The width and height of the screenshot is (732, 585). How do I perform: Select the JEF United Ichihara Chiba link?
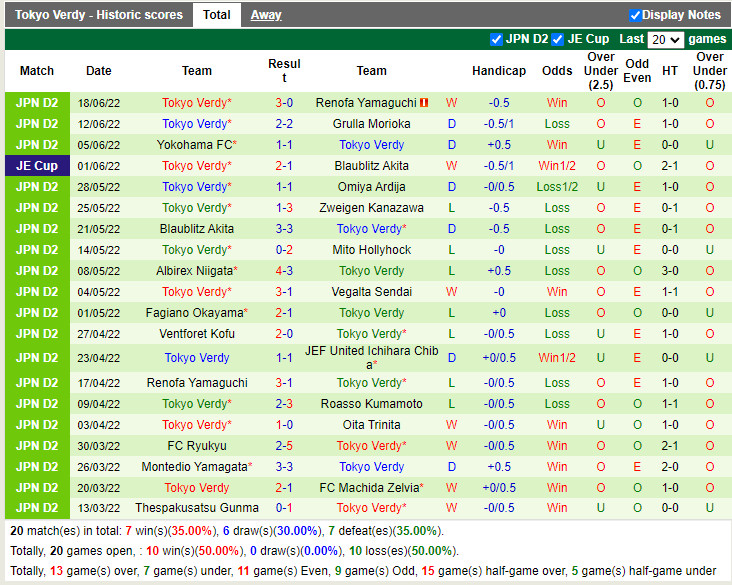(x=371, y=357)
